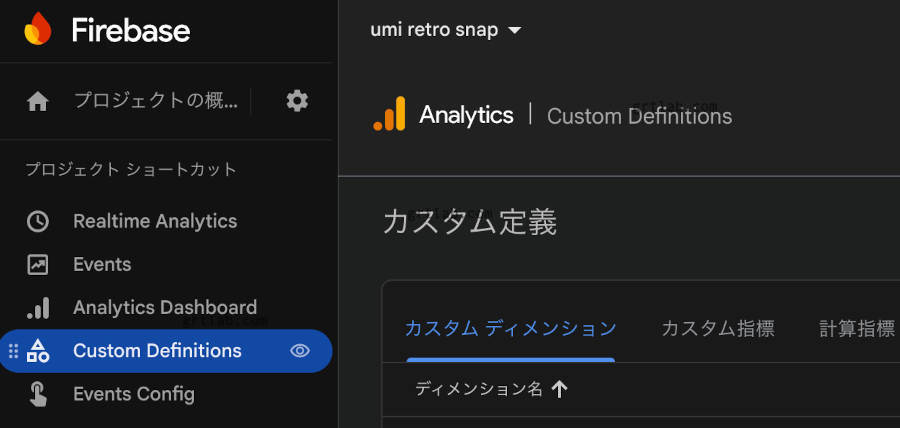Click the Events chart icon
The width and height of the screenshot is (900, 428).
38,265
